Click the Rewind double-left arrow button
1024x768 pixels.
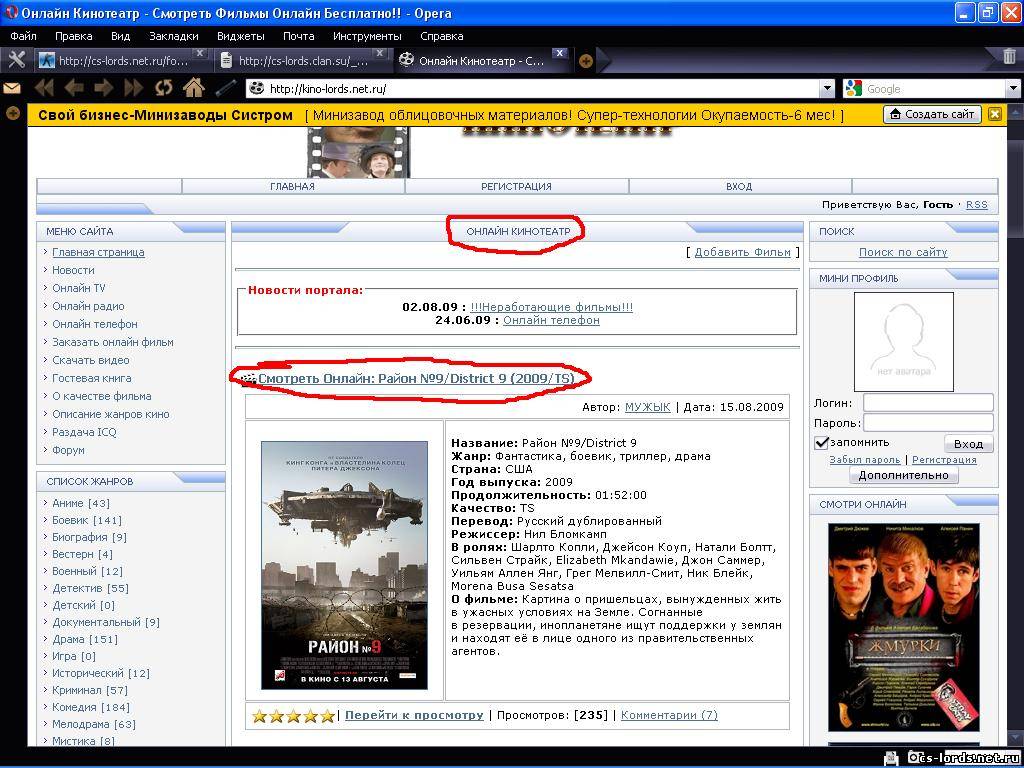click(44, 88)
